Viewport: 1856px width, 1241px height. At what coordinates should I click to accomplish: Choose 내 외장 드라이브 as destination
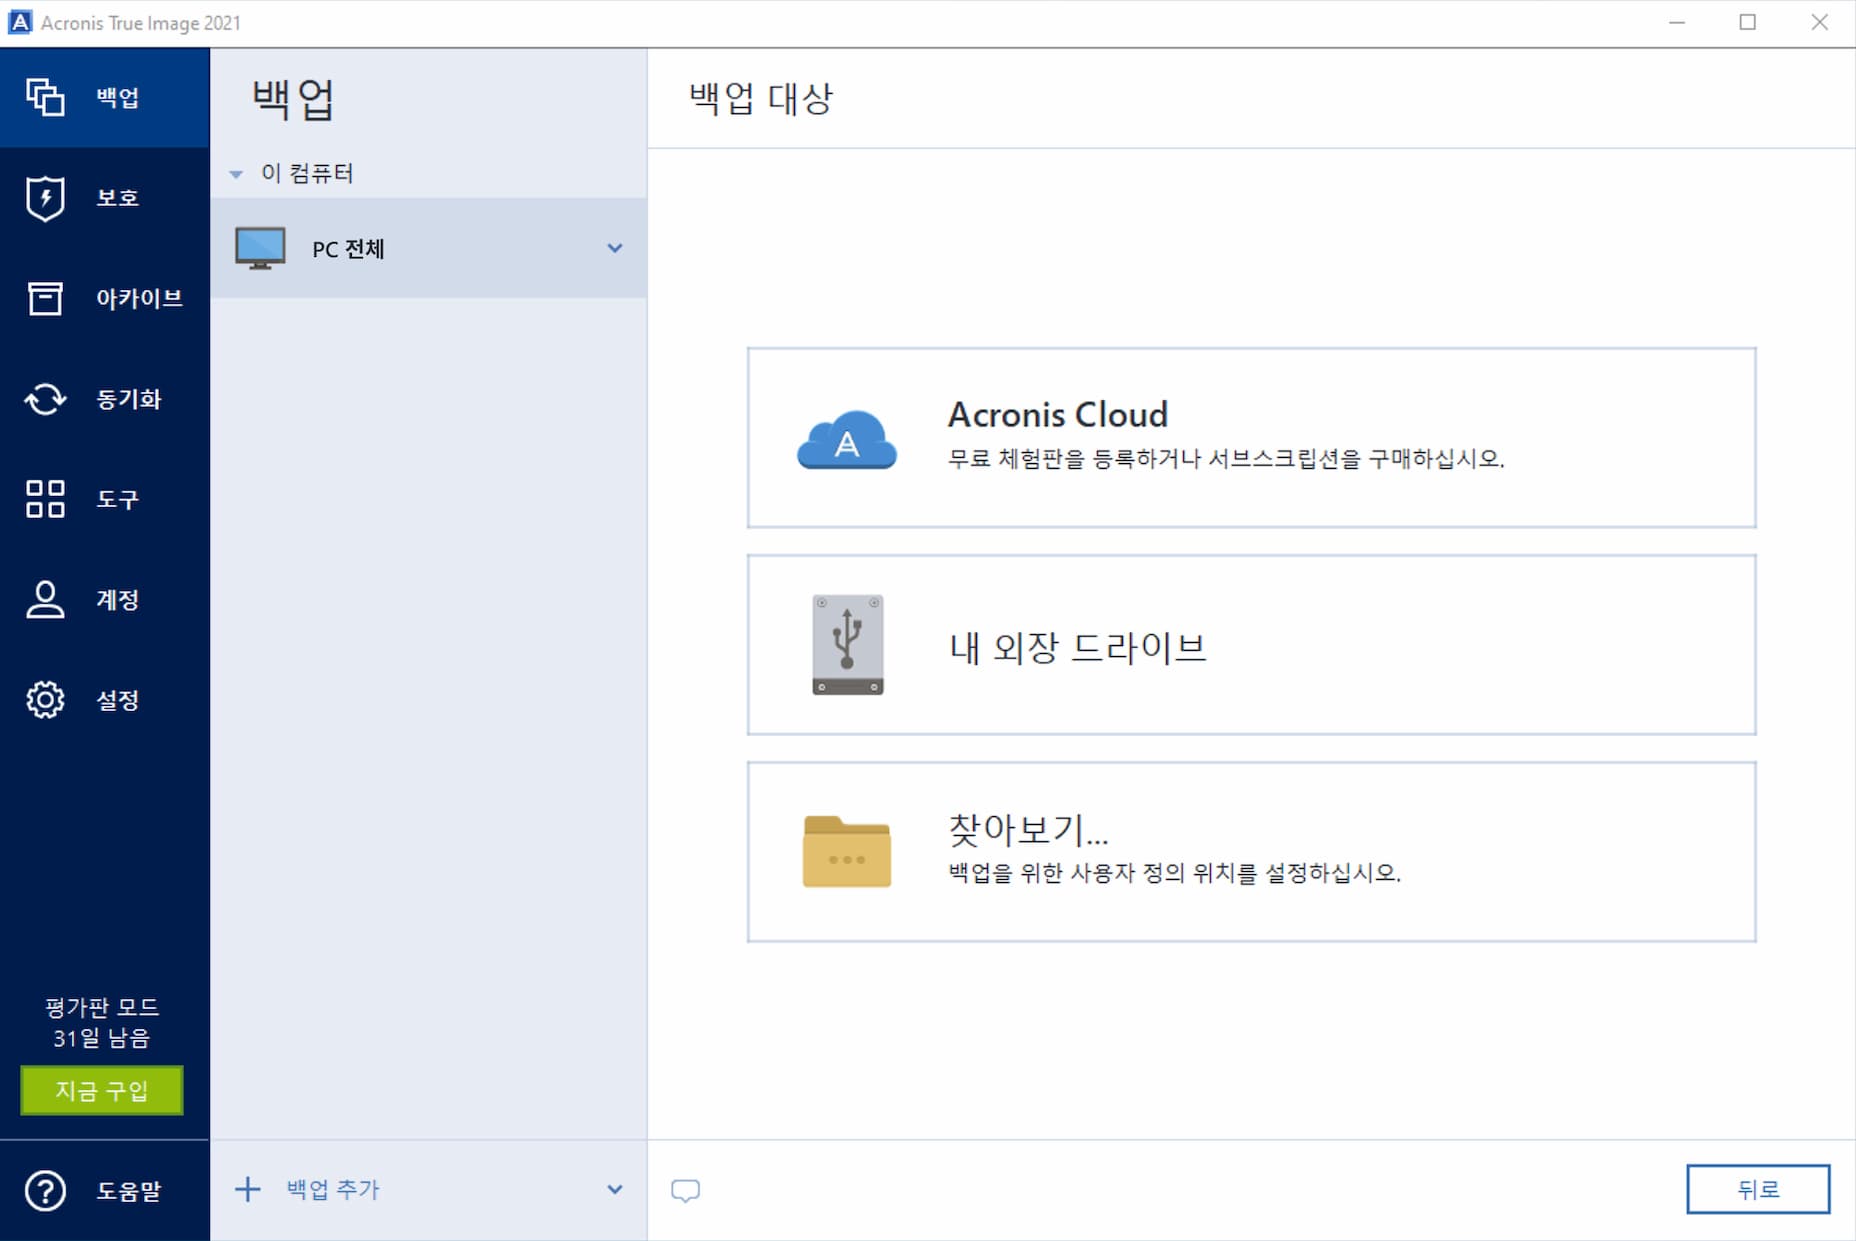(x=1251, y=645)
